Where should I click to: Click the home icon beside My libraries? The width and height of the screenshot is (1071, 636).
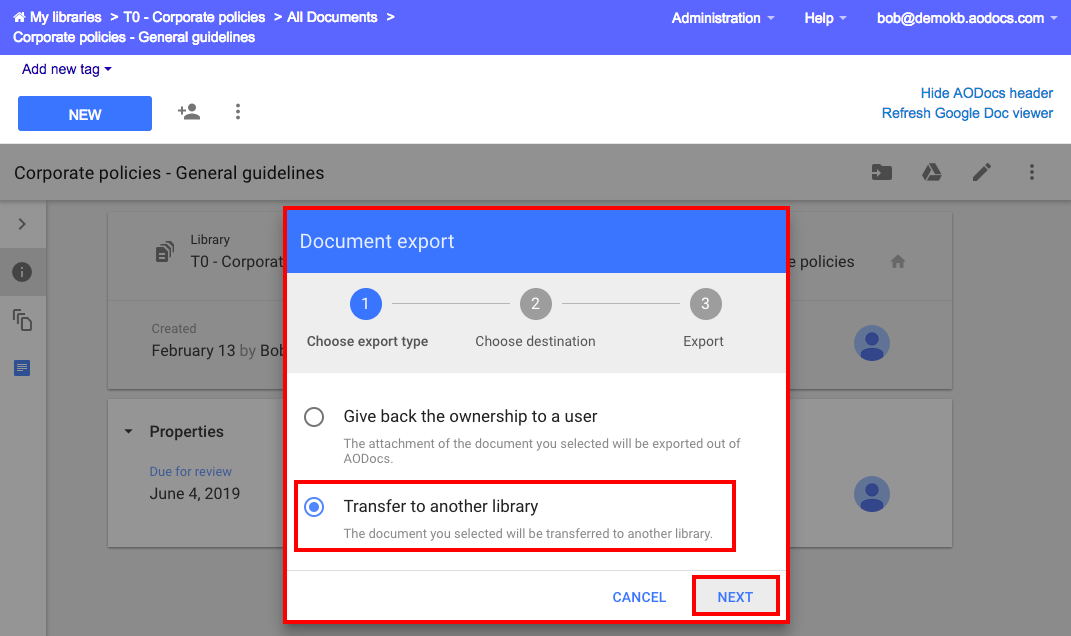tap(19, 17)
